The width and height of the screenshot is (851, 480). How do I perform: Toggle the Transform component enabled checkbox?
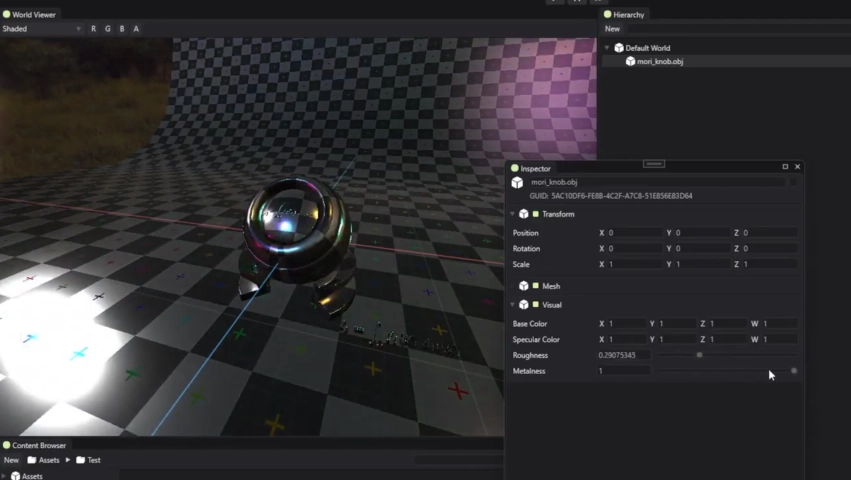coord(536,214)
